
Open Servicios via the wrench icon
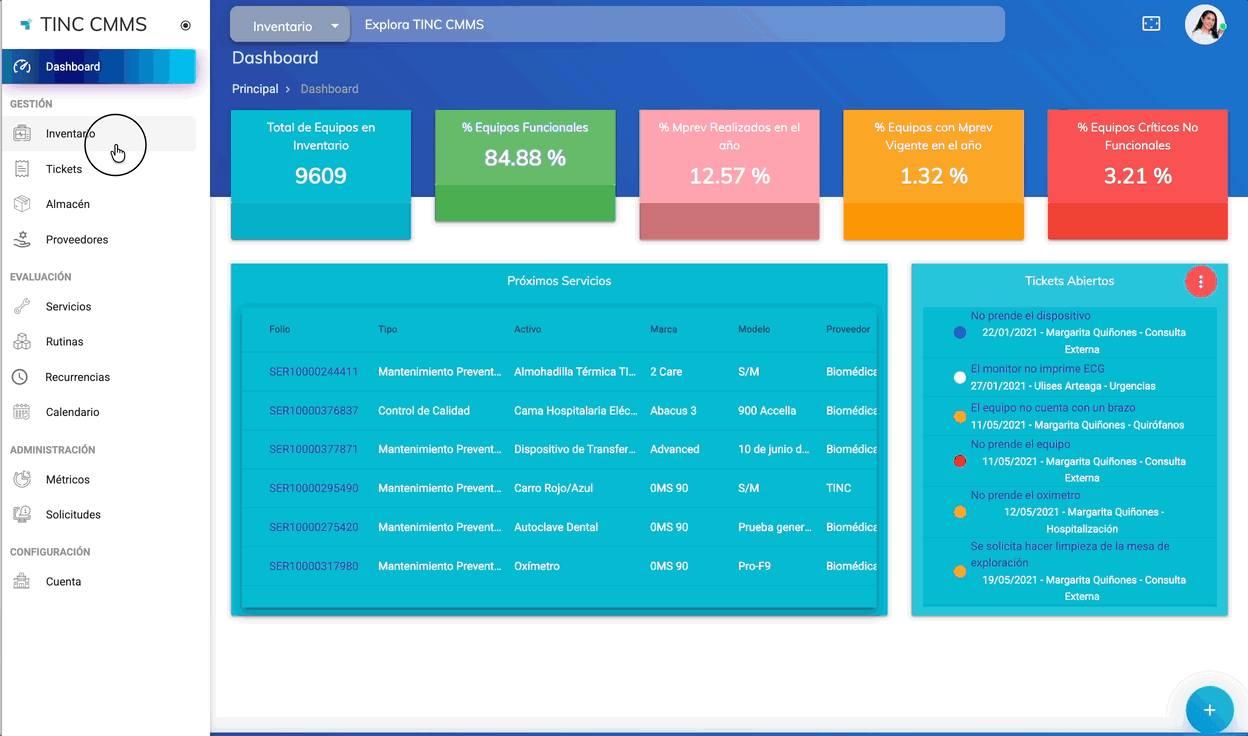pos(22,307)
